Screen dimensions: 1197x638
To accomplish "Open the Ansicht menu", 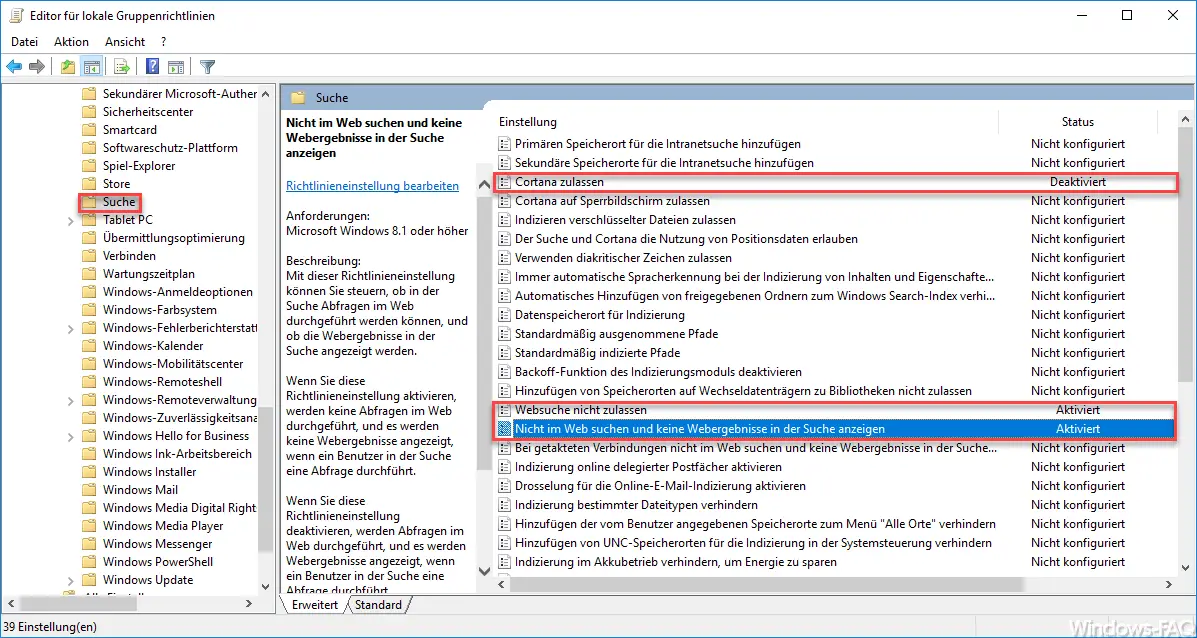I will tap(125, 42).
